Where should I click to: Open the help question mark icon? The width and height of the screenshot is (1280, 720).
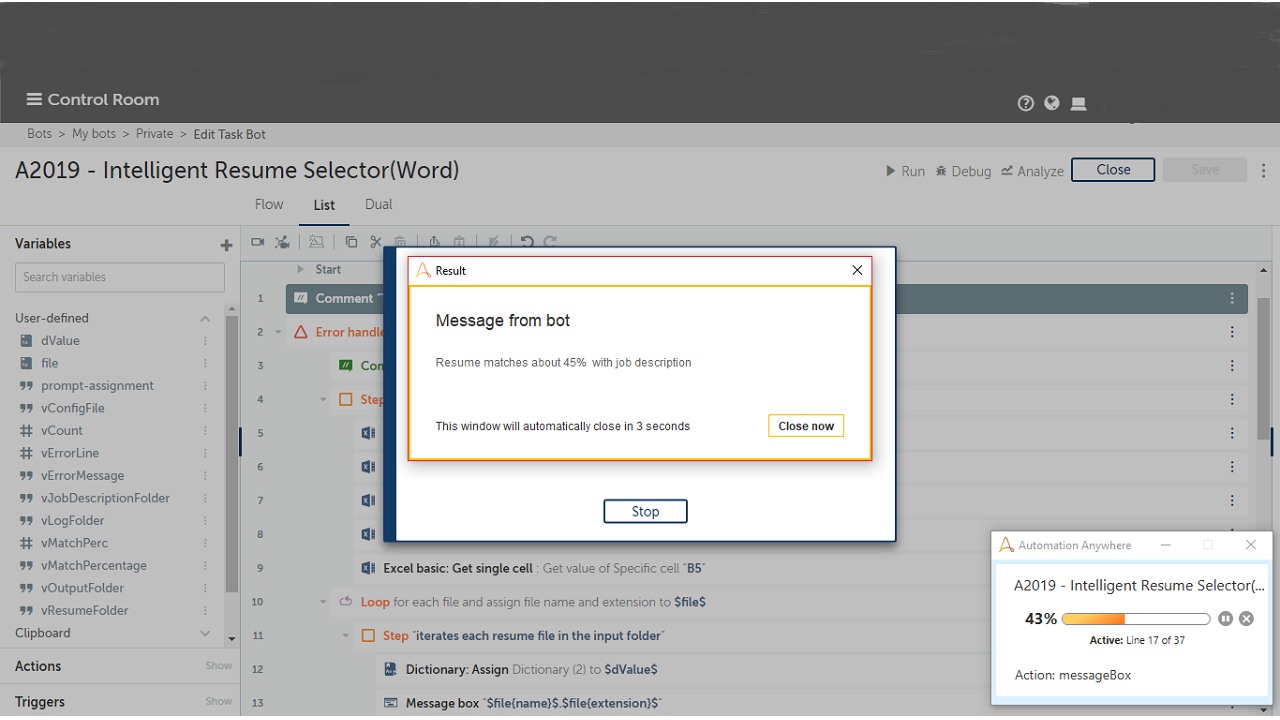click(x=1025, y=103)
